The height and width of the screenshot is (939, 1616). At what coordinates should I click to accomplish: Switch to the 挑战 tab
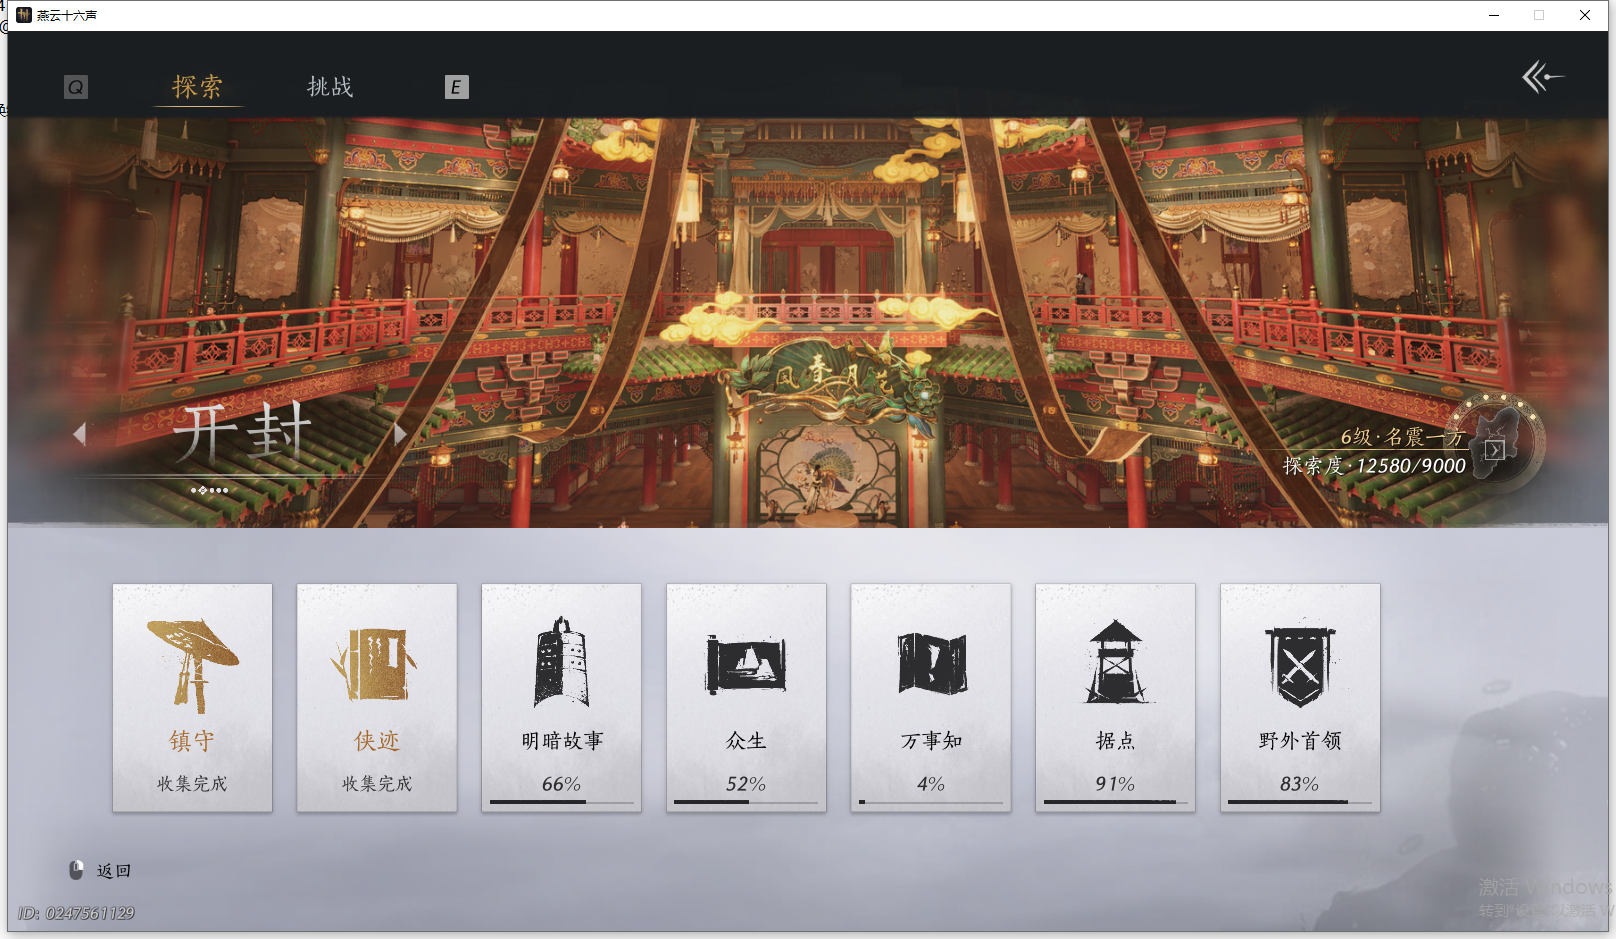330,88
